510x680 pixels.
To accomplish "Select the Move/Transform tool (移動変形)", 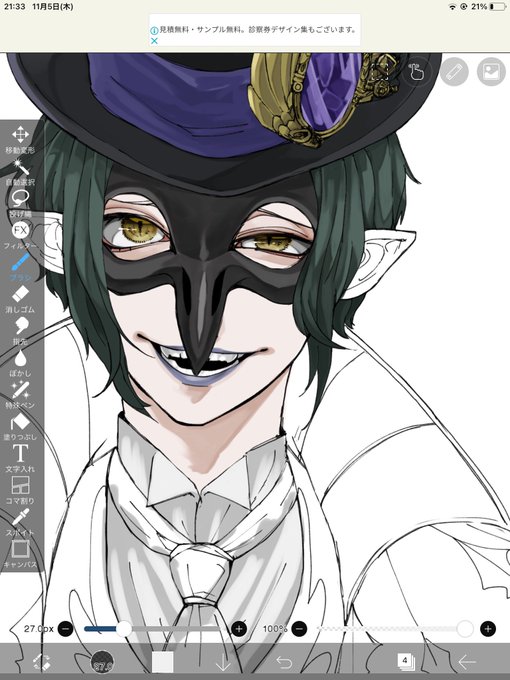I will pos(20,140).
